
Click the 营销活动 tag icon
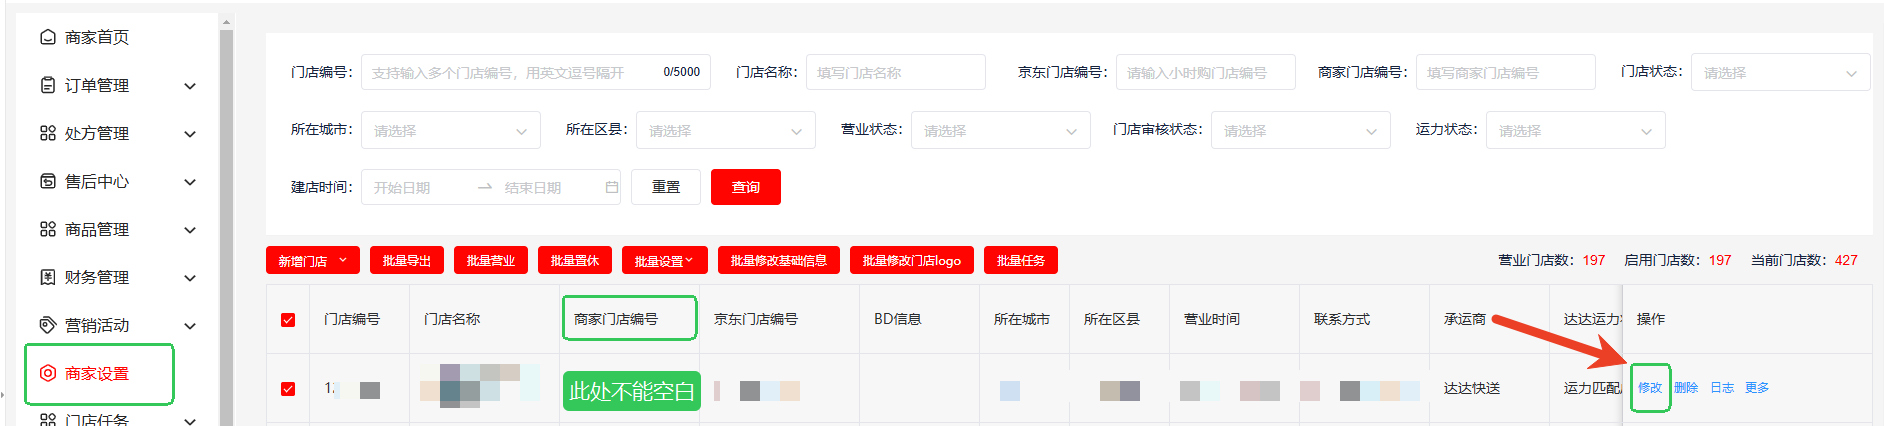[x=47, y=325]
